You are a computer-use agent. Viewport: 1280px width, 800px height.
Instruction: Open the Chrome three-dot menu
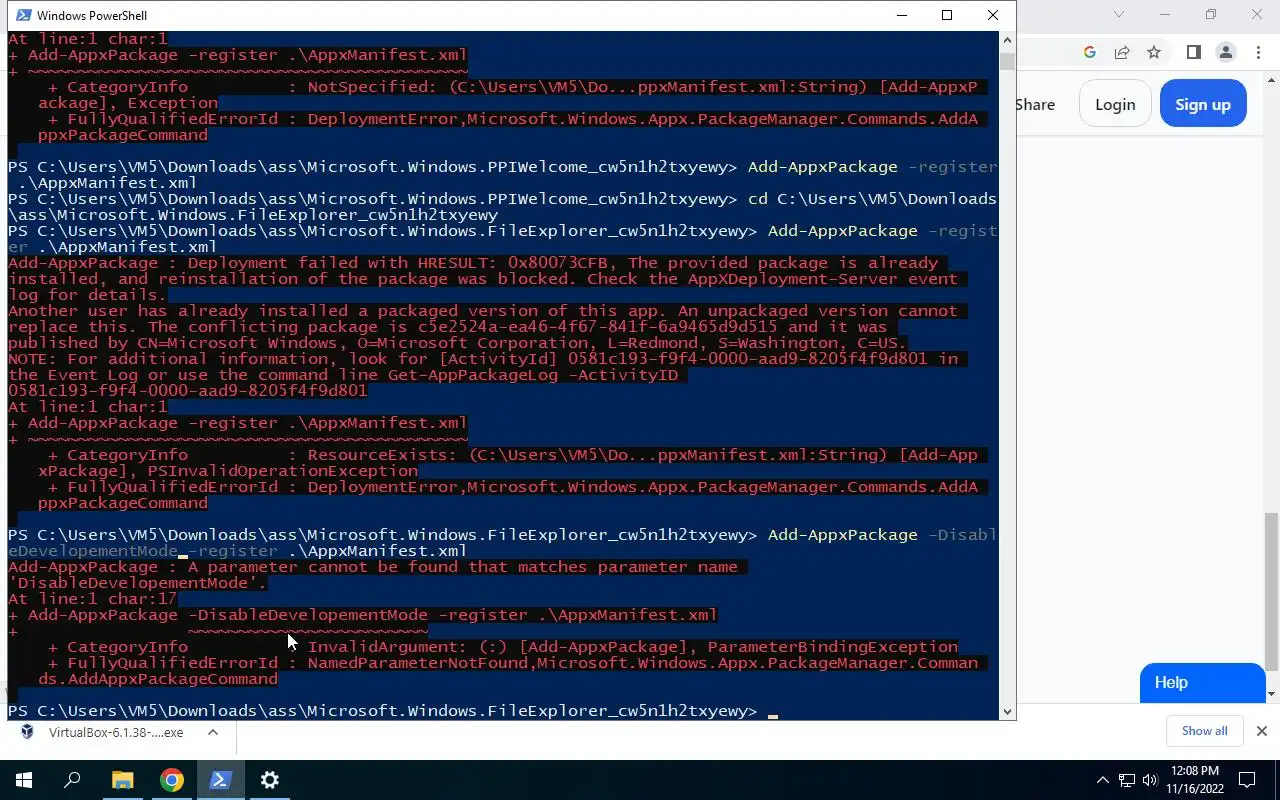[1259, 52]
